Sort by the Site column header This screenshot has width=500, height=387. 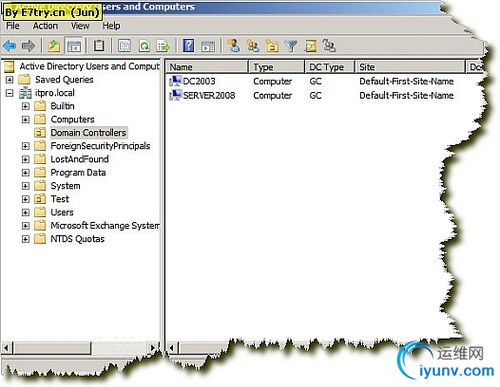(x=410, y=67)
